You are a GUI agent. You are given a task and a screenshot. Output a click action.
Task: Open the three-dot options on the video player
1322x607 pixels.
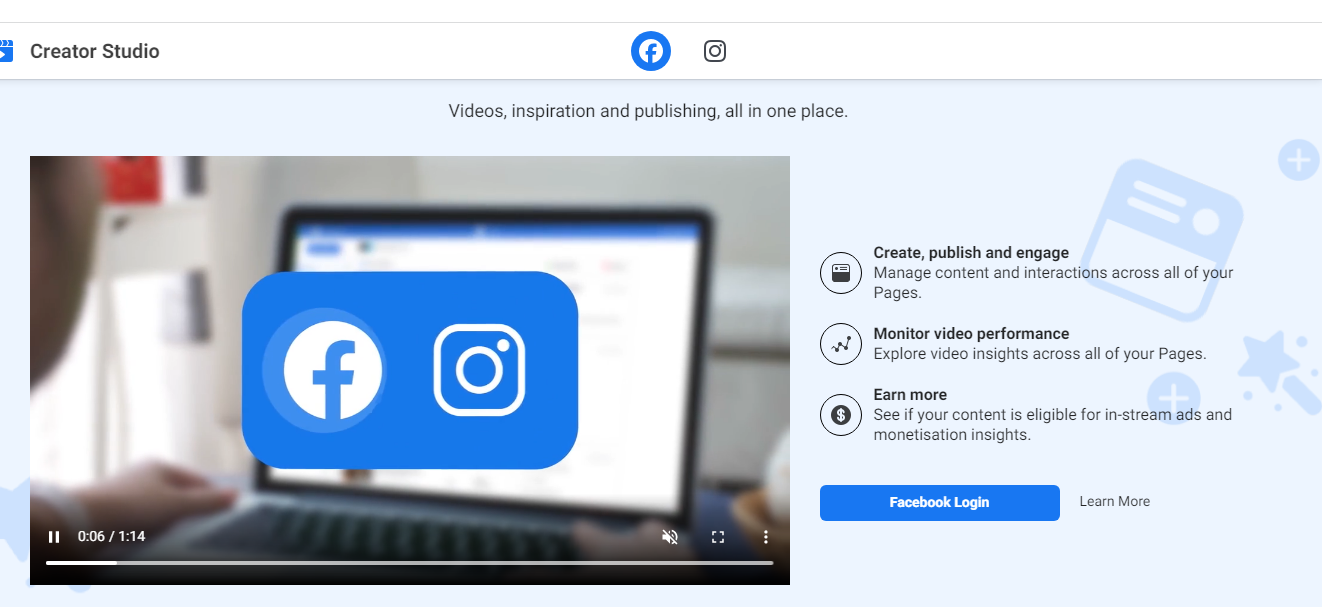[x=766, y=536]
